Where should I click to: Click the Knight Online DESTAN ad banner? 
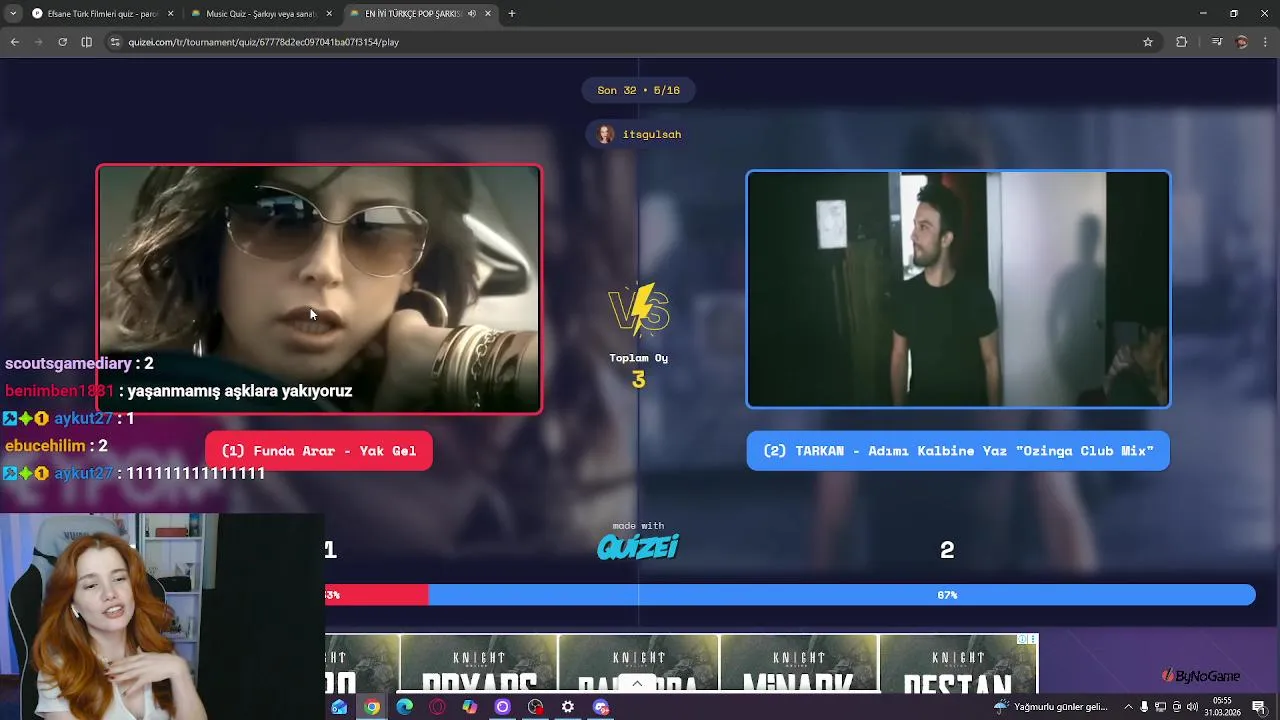(958, 663)
